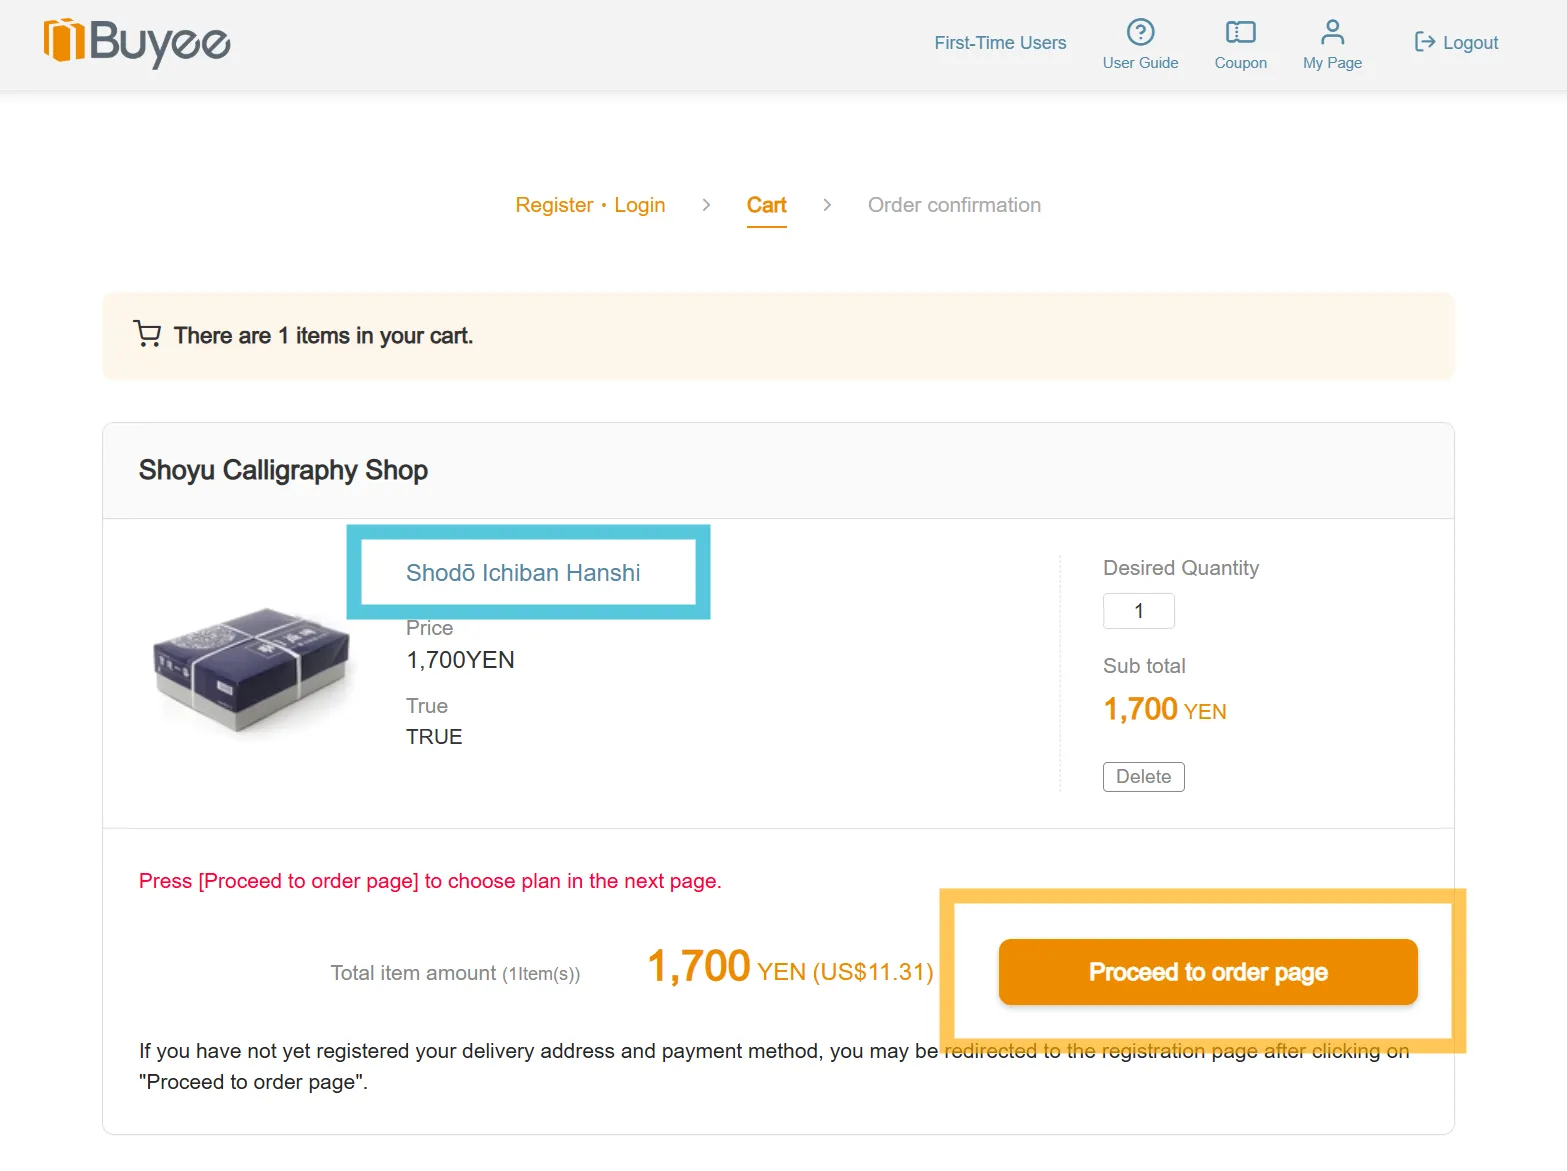Click Shoyu Calligraphy Shop heading

pyautogui.click(x=283, y=470)
